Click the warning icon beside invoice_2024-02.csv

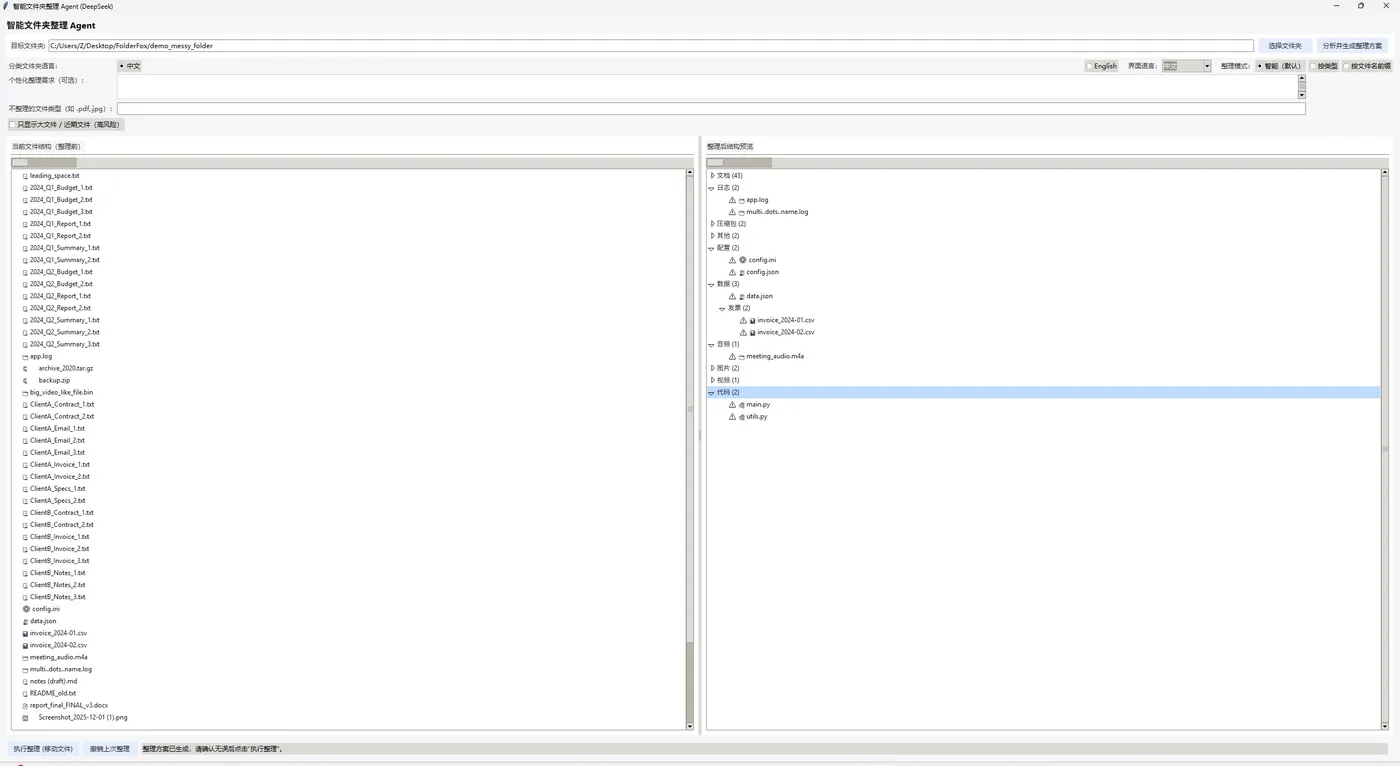pos(743,332)
